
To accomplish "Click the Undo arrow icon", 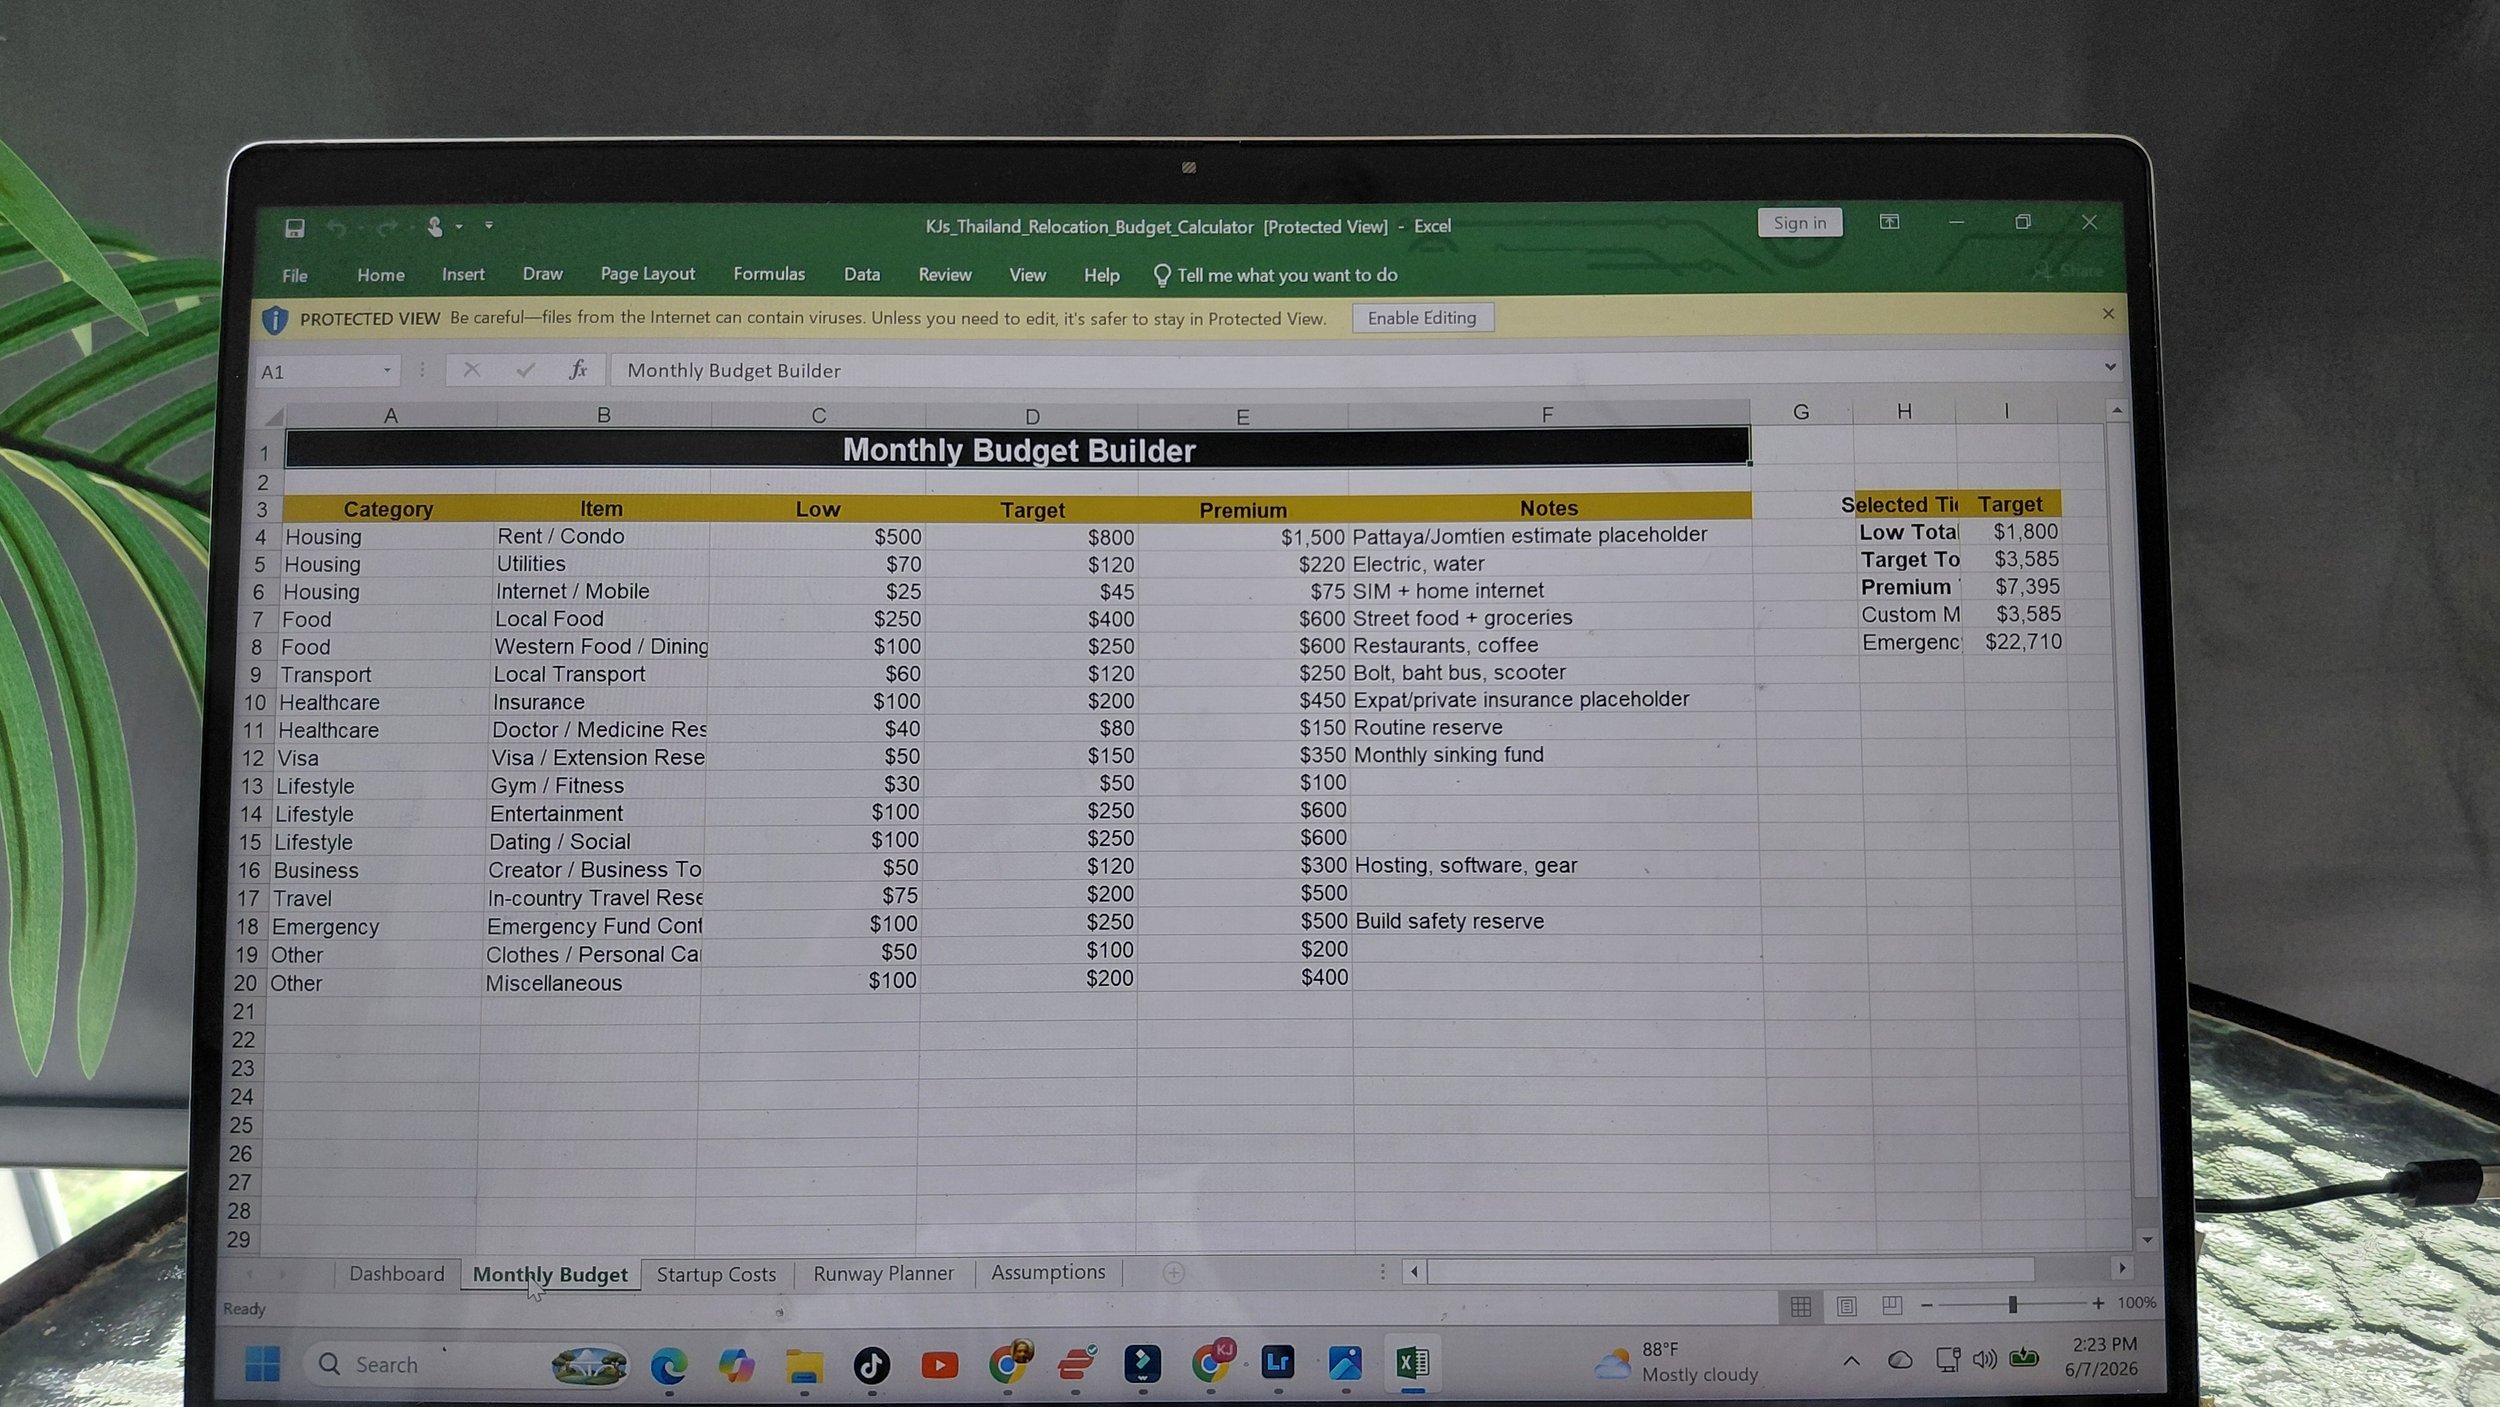I will (x=336, y=228).
